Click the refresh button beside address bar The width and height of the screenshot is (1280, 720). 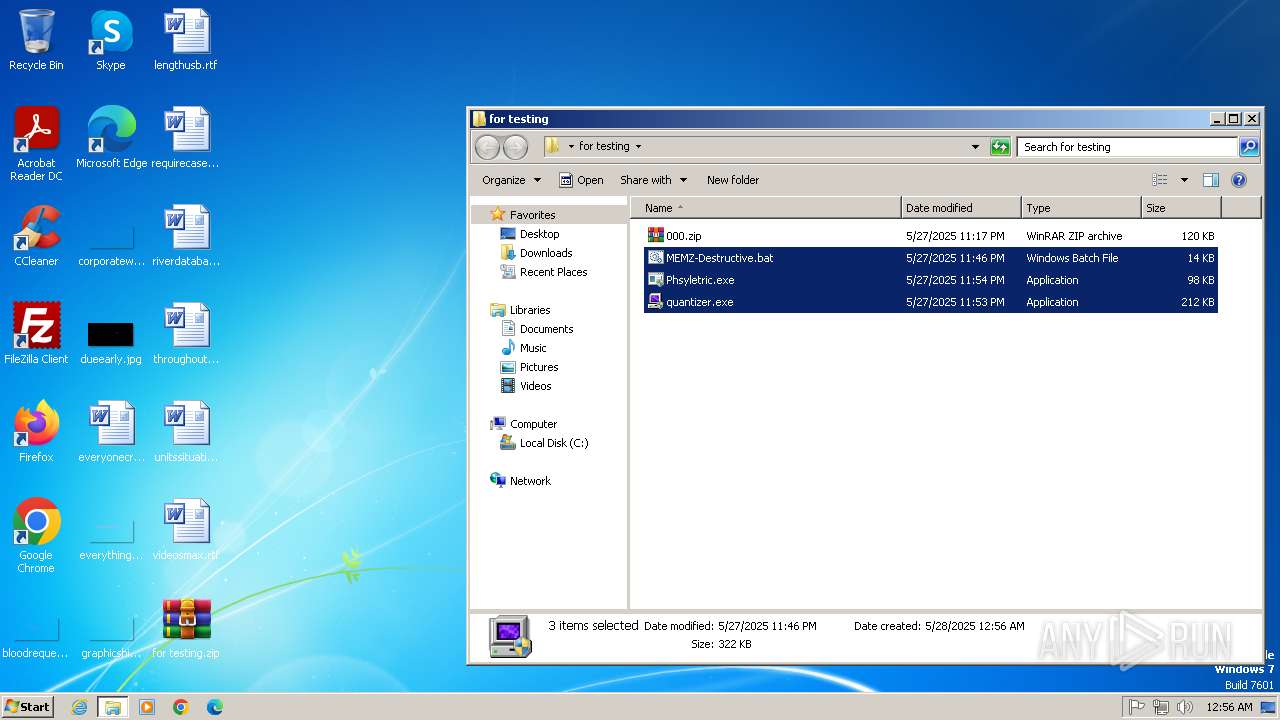tap(1000, 147)
